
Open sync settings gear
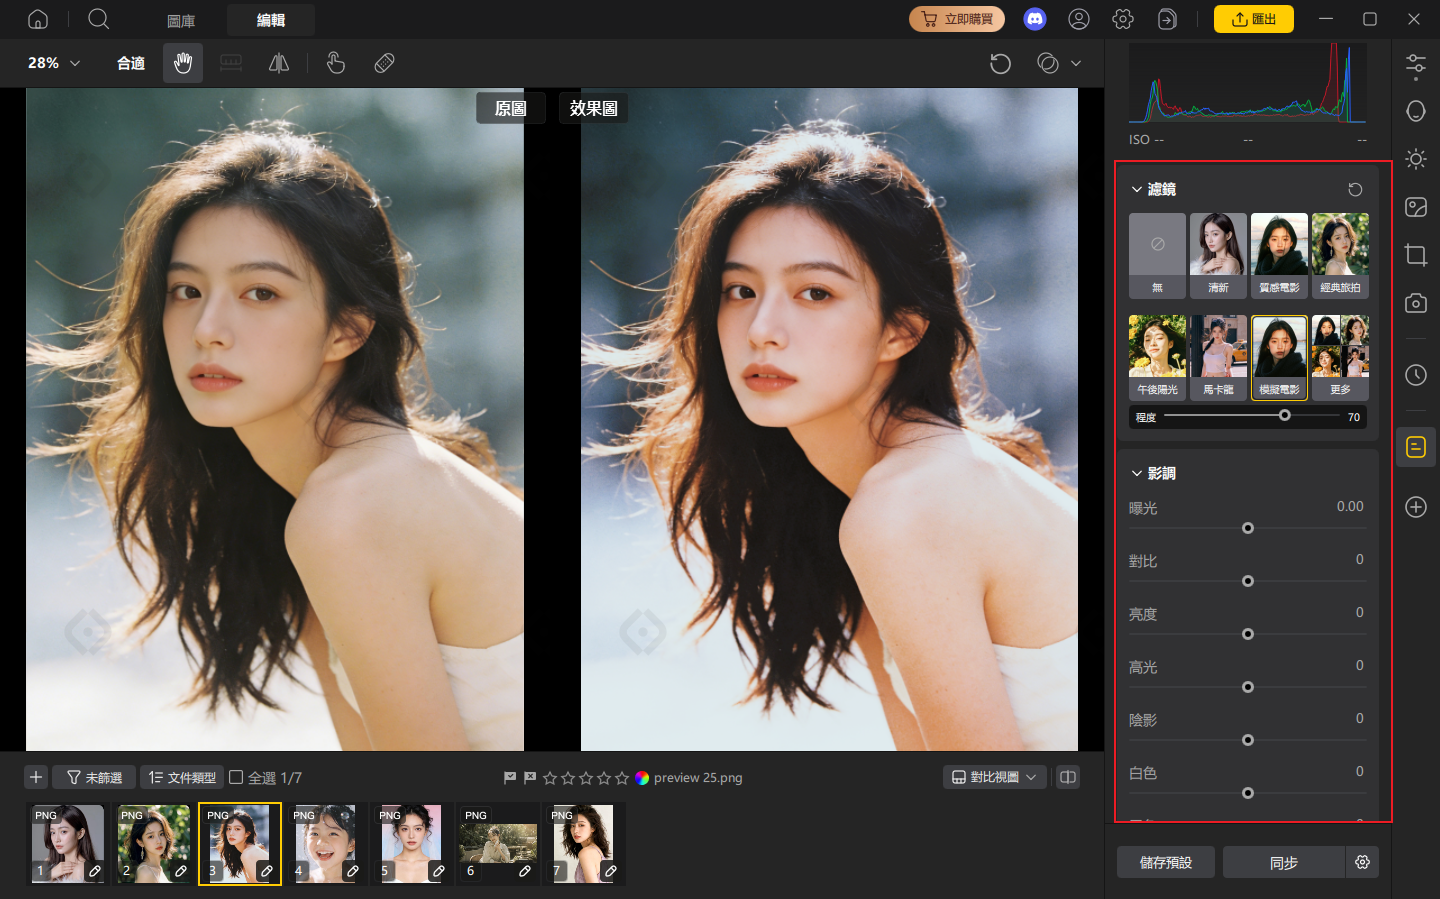point(1362,862)
